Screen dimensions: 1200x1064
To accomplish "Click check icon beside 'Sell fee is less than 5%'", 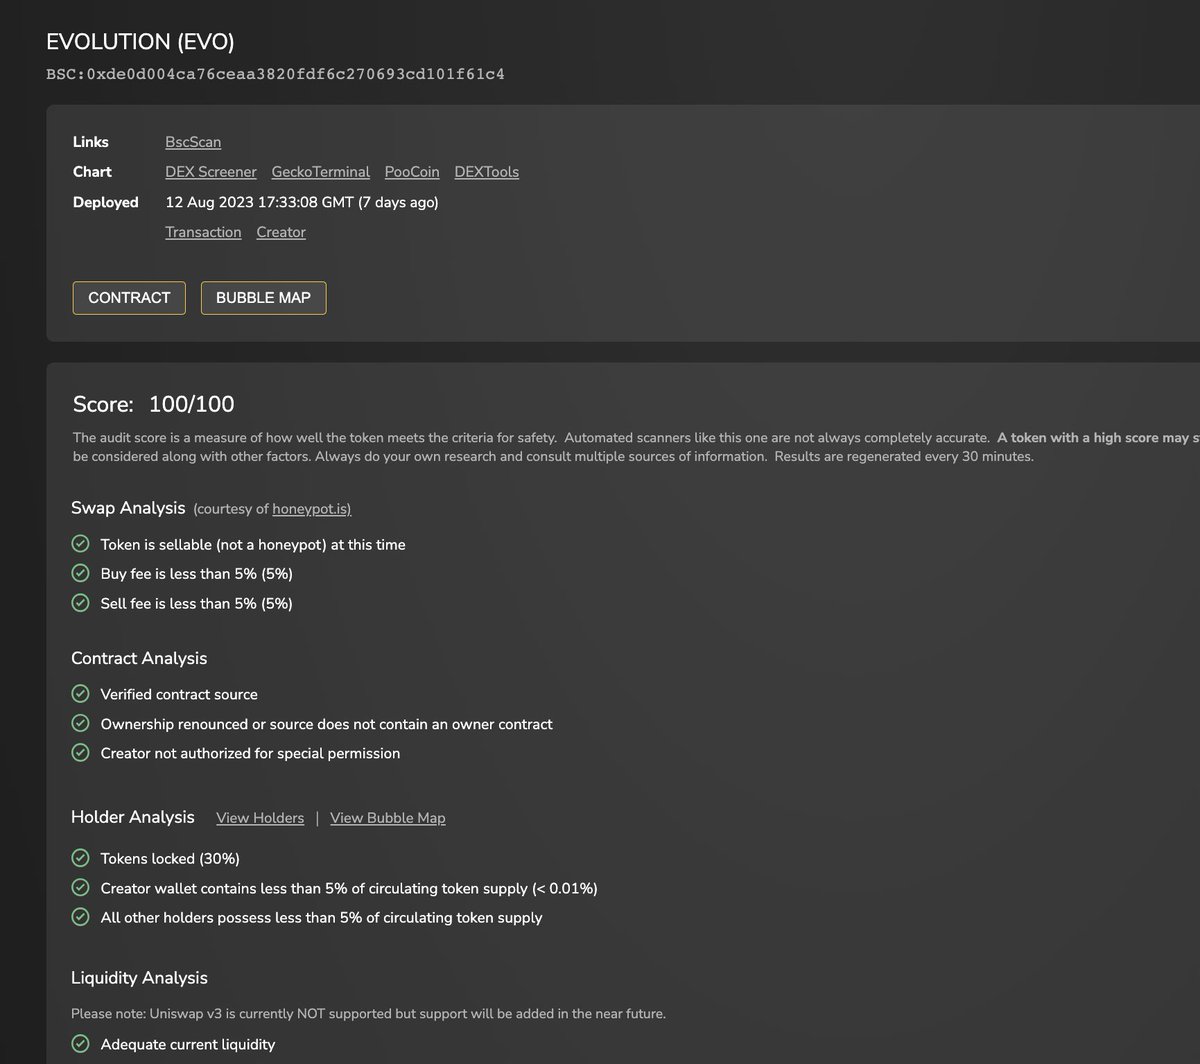I will (x=81, y=603).
